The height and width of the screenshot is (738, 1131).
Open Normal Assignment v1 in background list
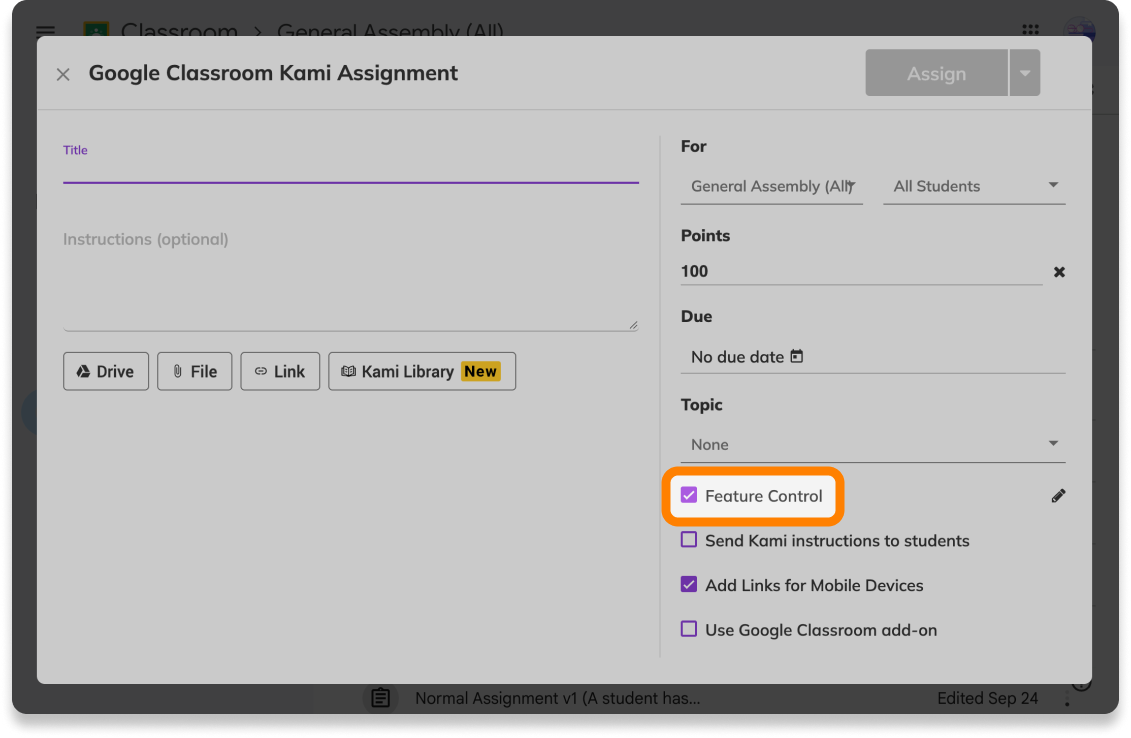[x=557, y=698]
